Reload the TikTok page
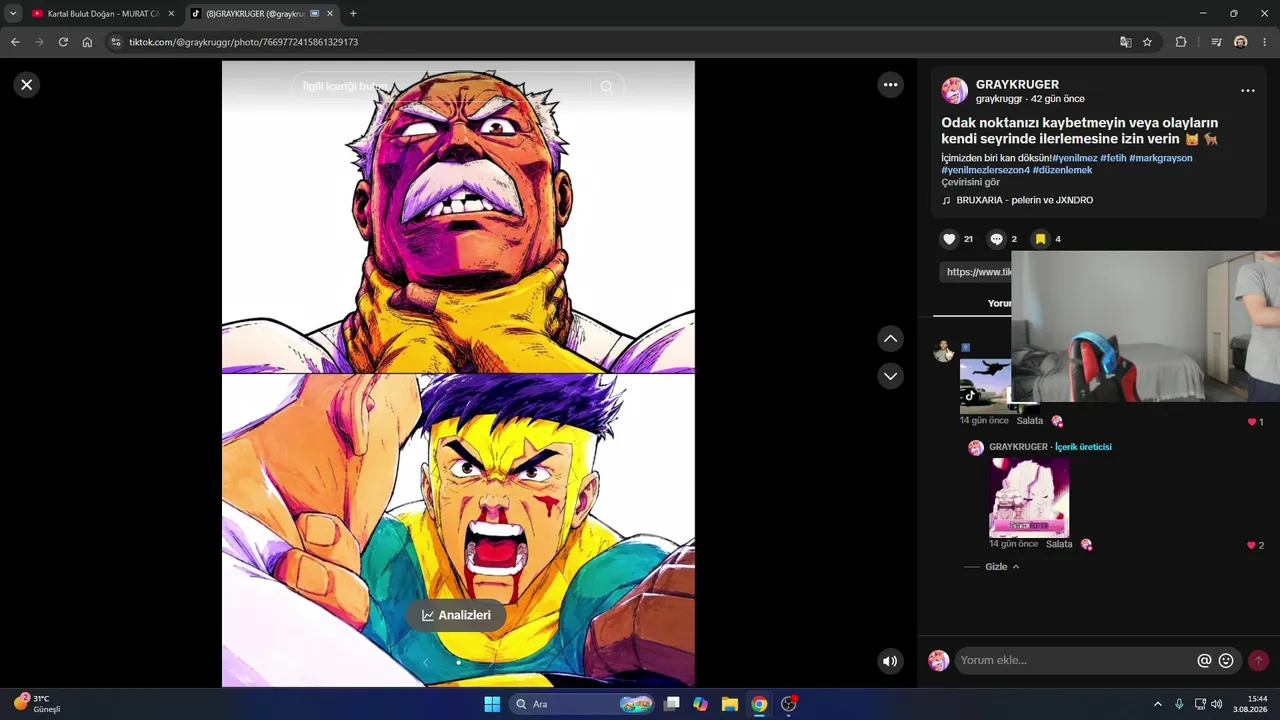The height and width of the screenshot is (720, 1280). pos(63,42)
